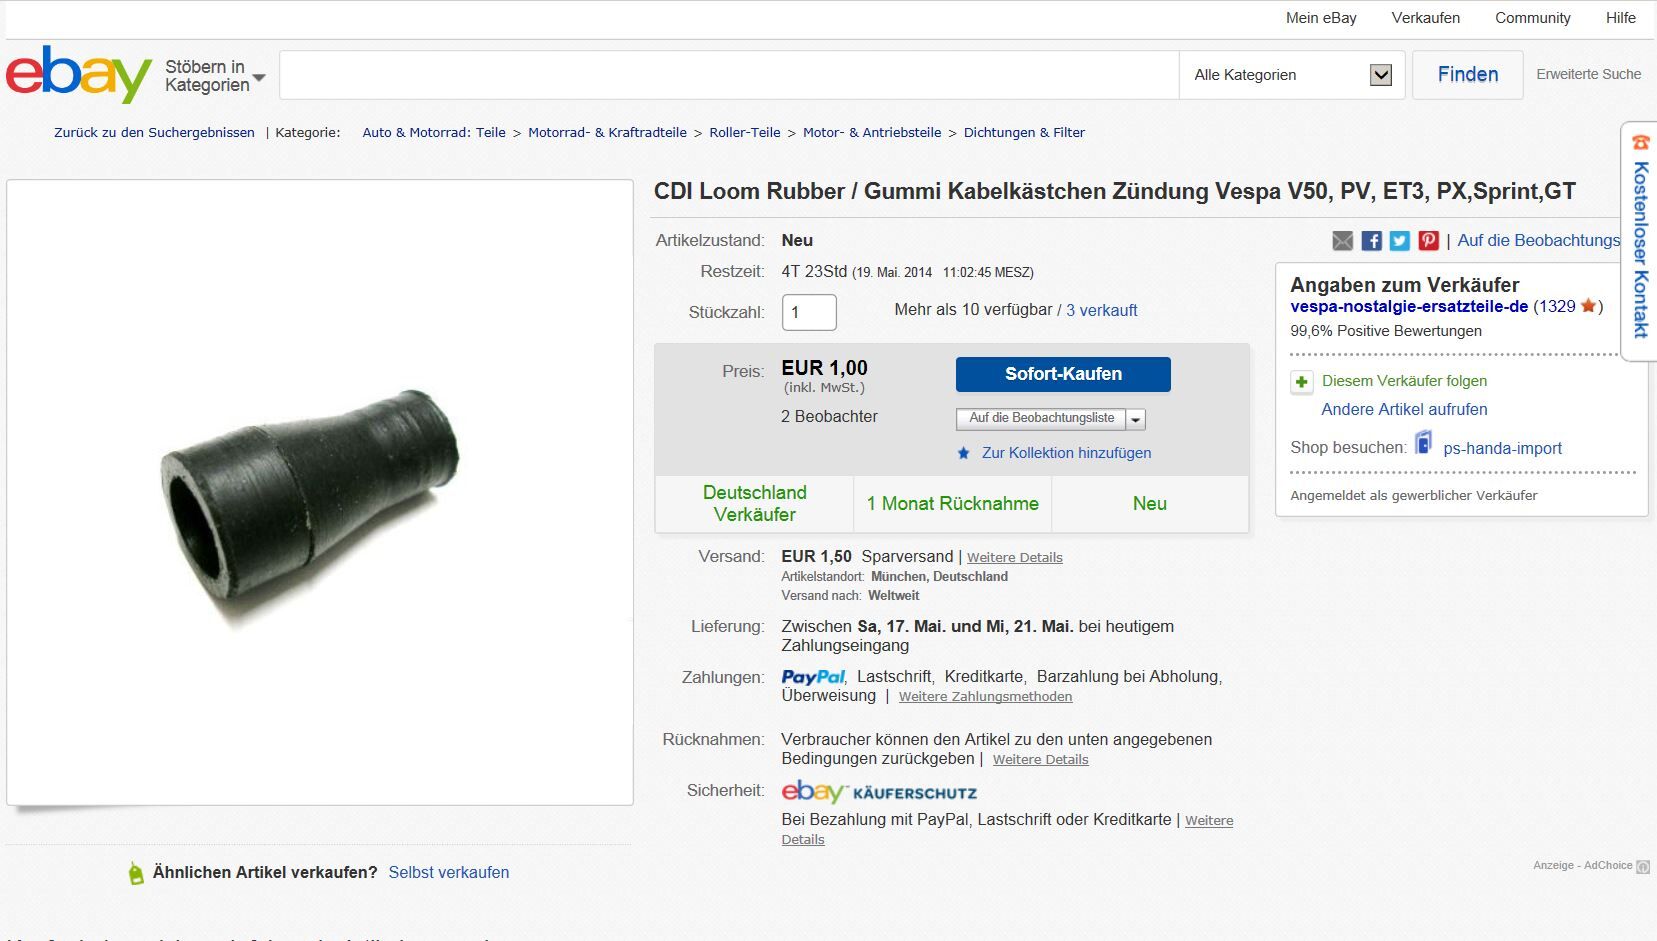Open the Beobachtungsliste dropdown arrow
The image size is (1657, 941).
[x=1136, y=419]
